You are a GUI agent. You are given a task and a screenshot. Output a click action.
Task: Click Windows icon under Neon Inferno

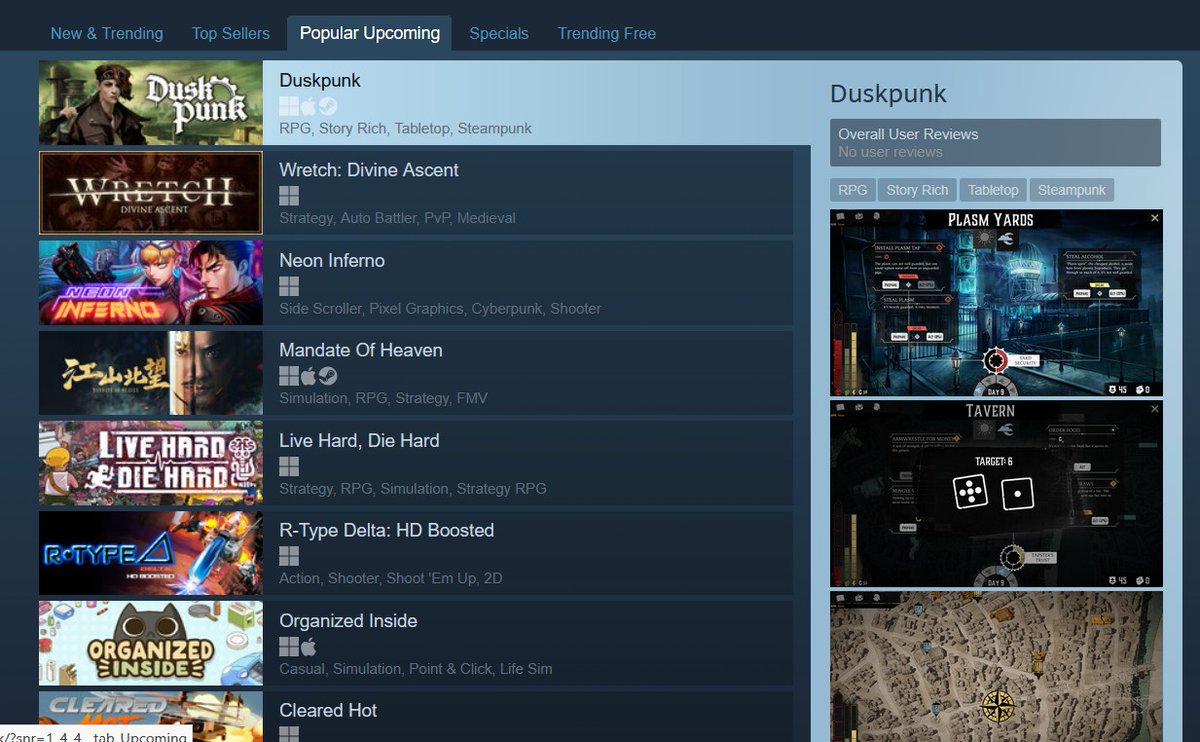289,287
